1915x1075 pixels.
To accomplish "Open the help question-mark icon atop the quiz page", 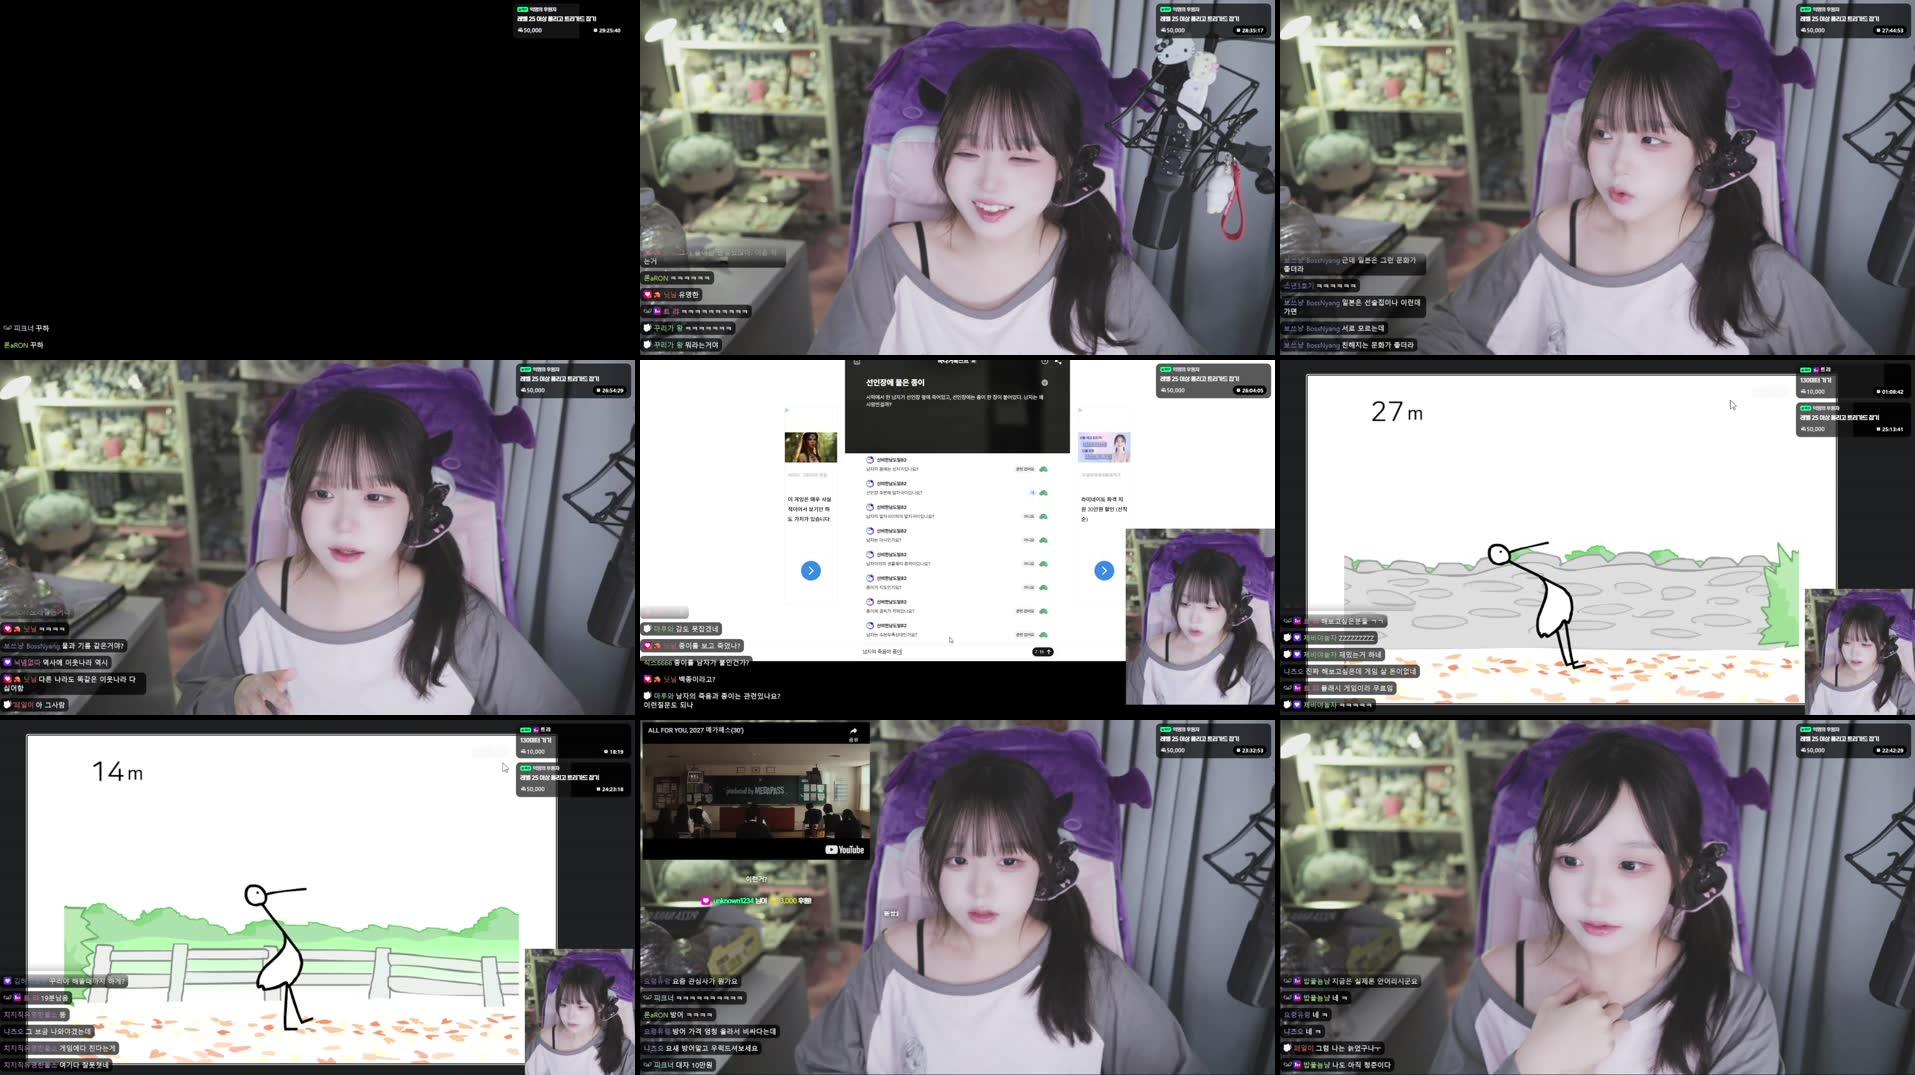I will [x=1044, y=361].
